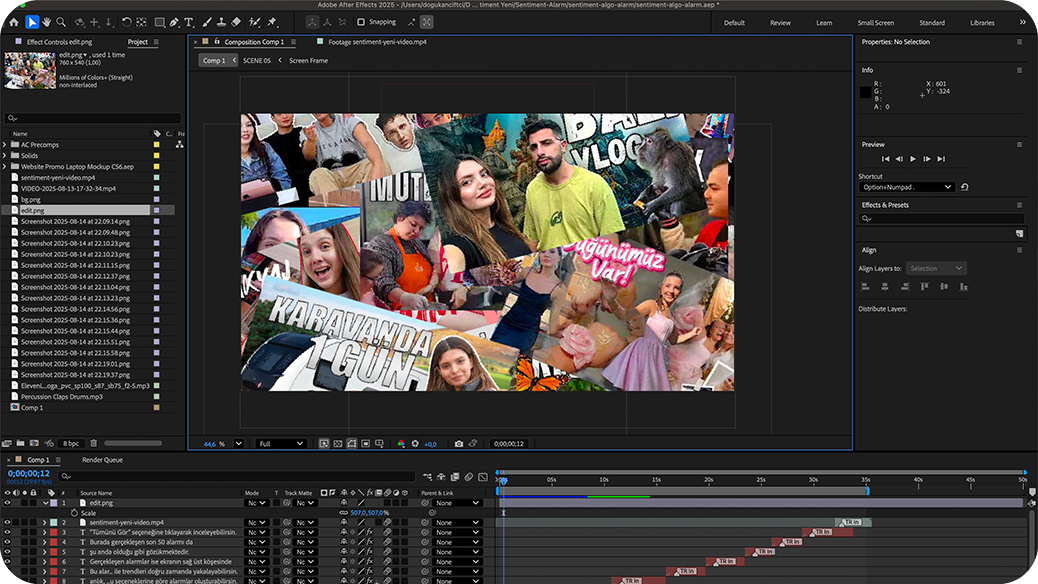Select the Brush tool

click(205, 22)
